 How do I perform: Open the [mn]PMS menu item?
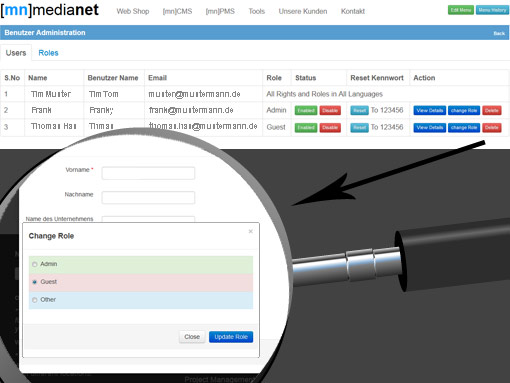click(x=220, y=11)
